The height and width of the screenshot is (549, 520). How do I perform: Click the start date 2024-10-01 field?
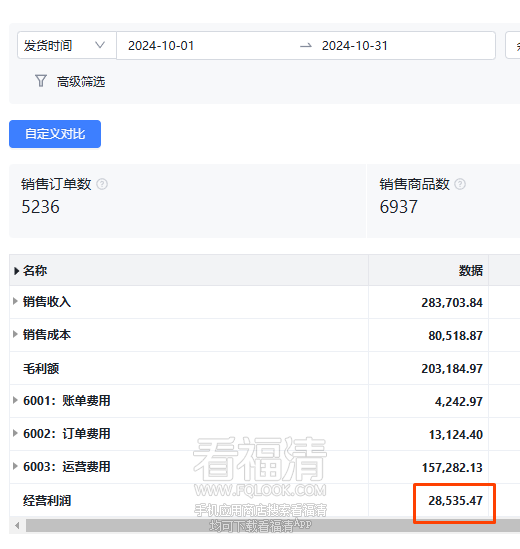point(161,46)
